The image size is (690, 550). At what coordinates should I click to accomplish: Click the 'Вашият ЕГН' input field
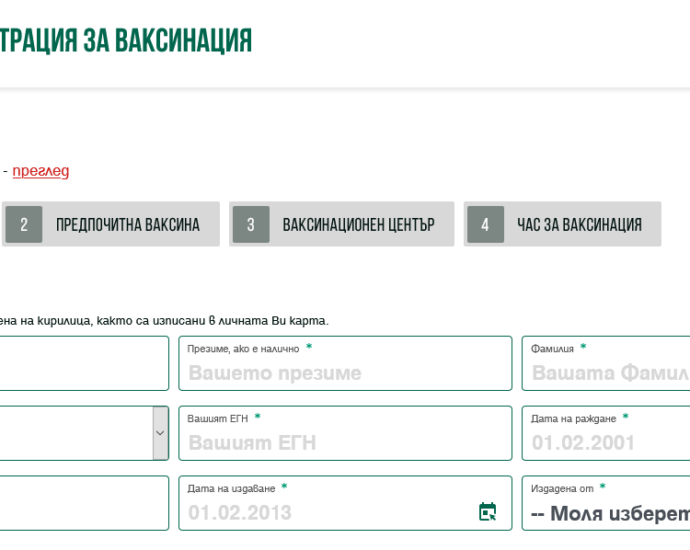coord(345,433)
